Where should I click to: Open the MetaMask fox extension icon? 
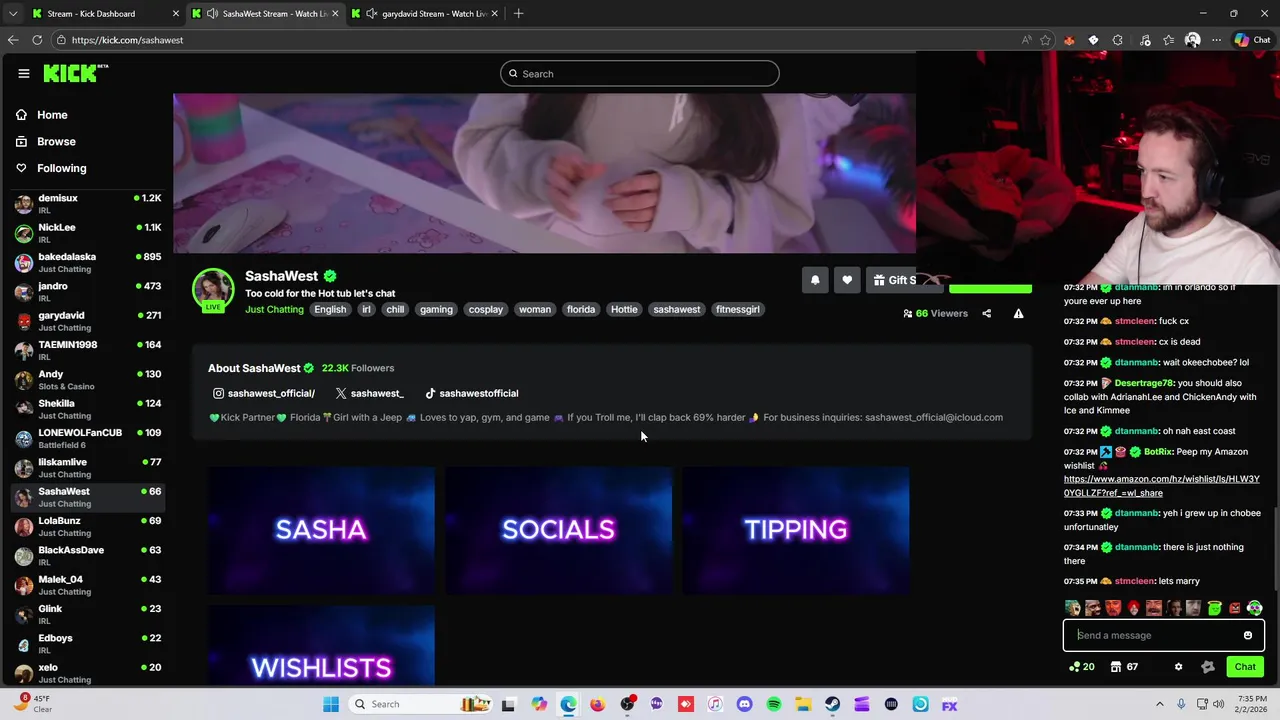tap(1069, 40)
